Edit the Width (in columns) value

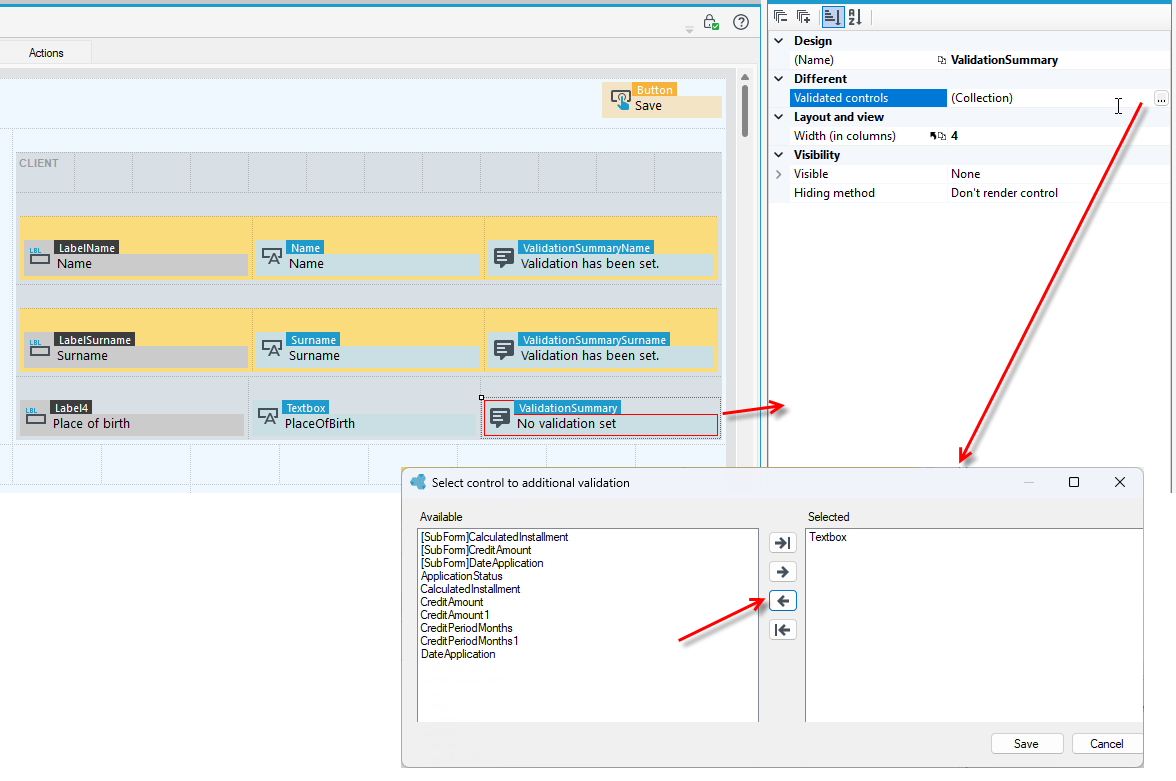954,136
